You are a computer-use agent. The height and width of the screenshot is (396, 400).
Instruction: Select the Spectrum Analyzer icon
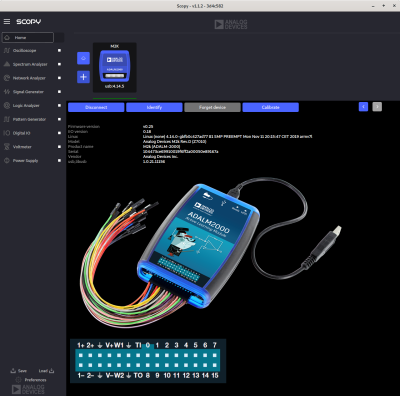7,64
